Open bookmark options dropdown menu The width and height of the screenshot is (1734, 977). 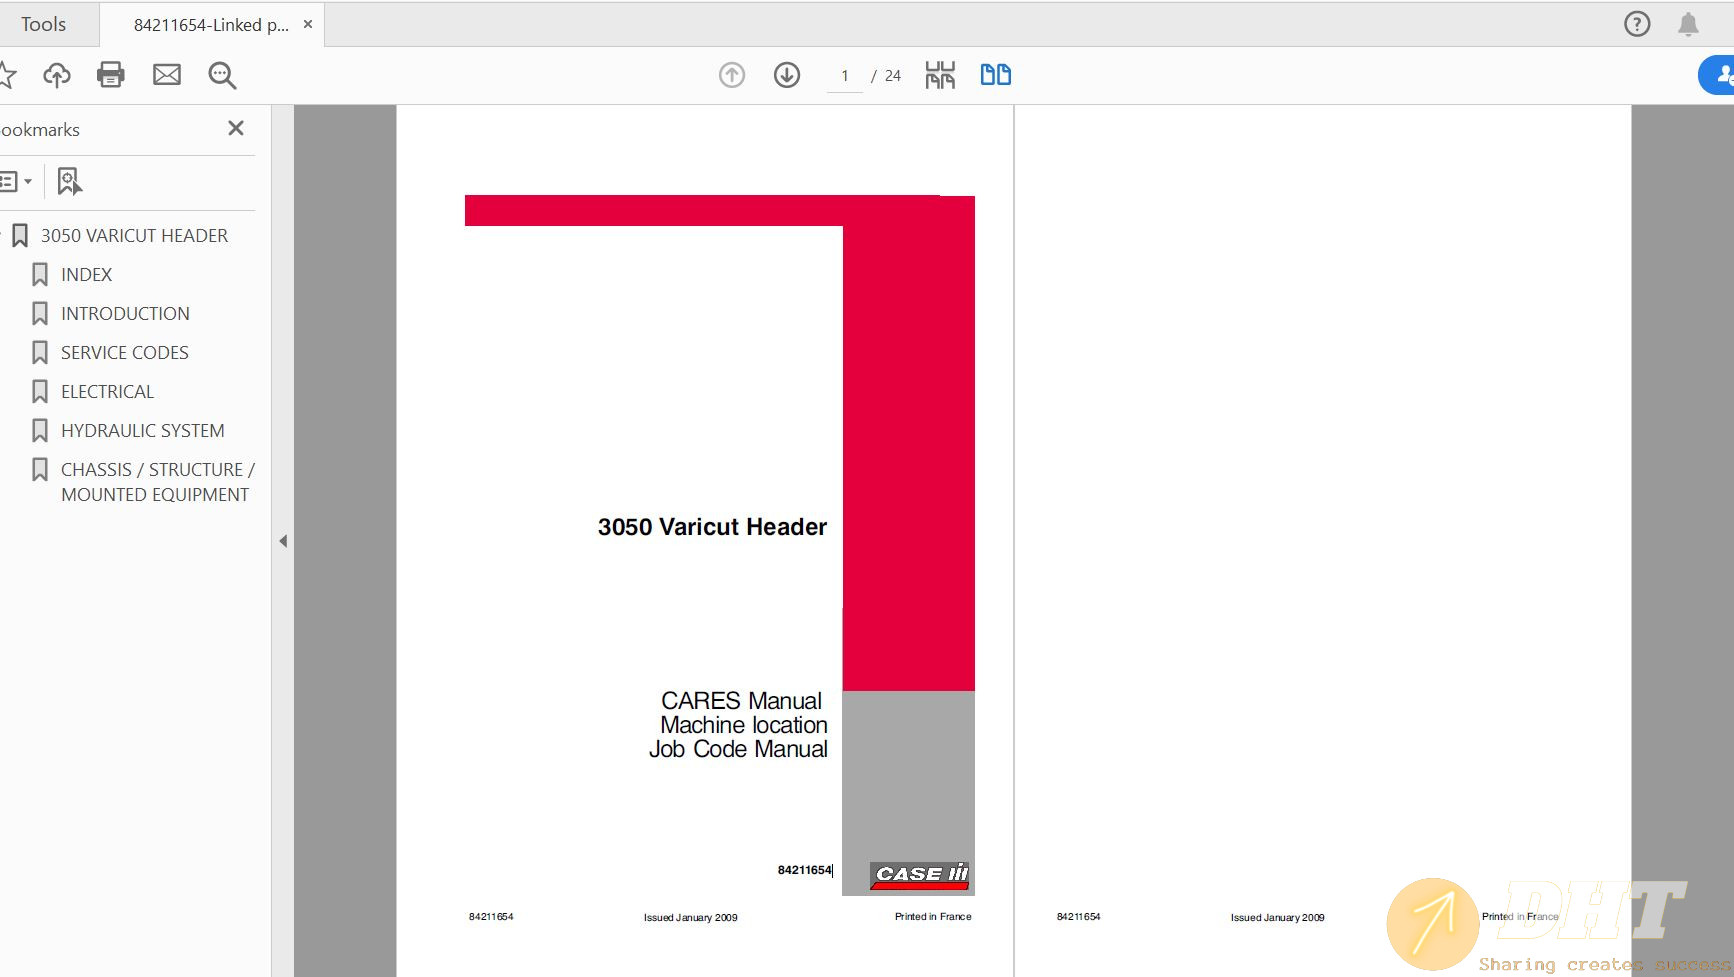[x=16, y=181]
